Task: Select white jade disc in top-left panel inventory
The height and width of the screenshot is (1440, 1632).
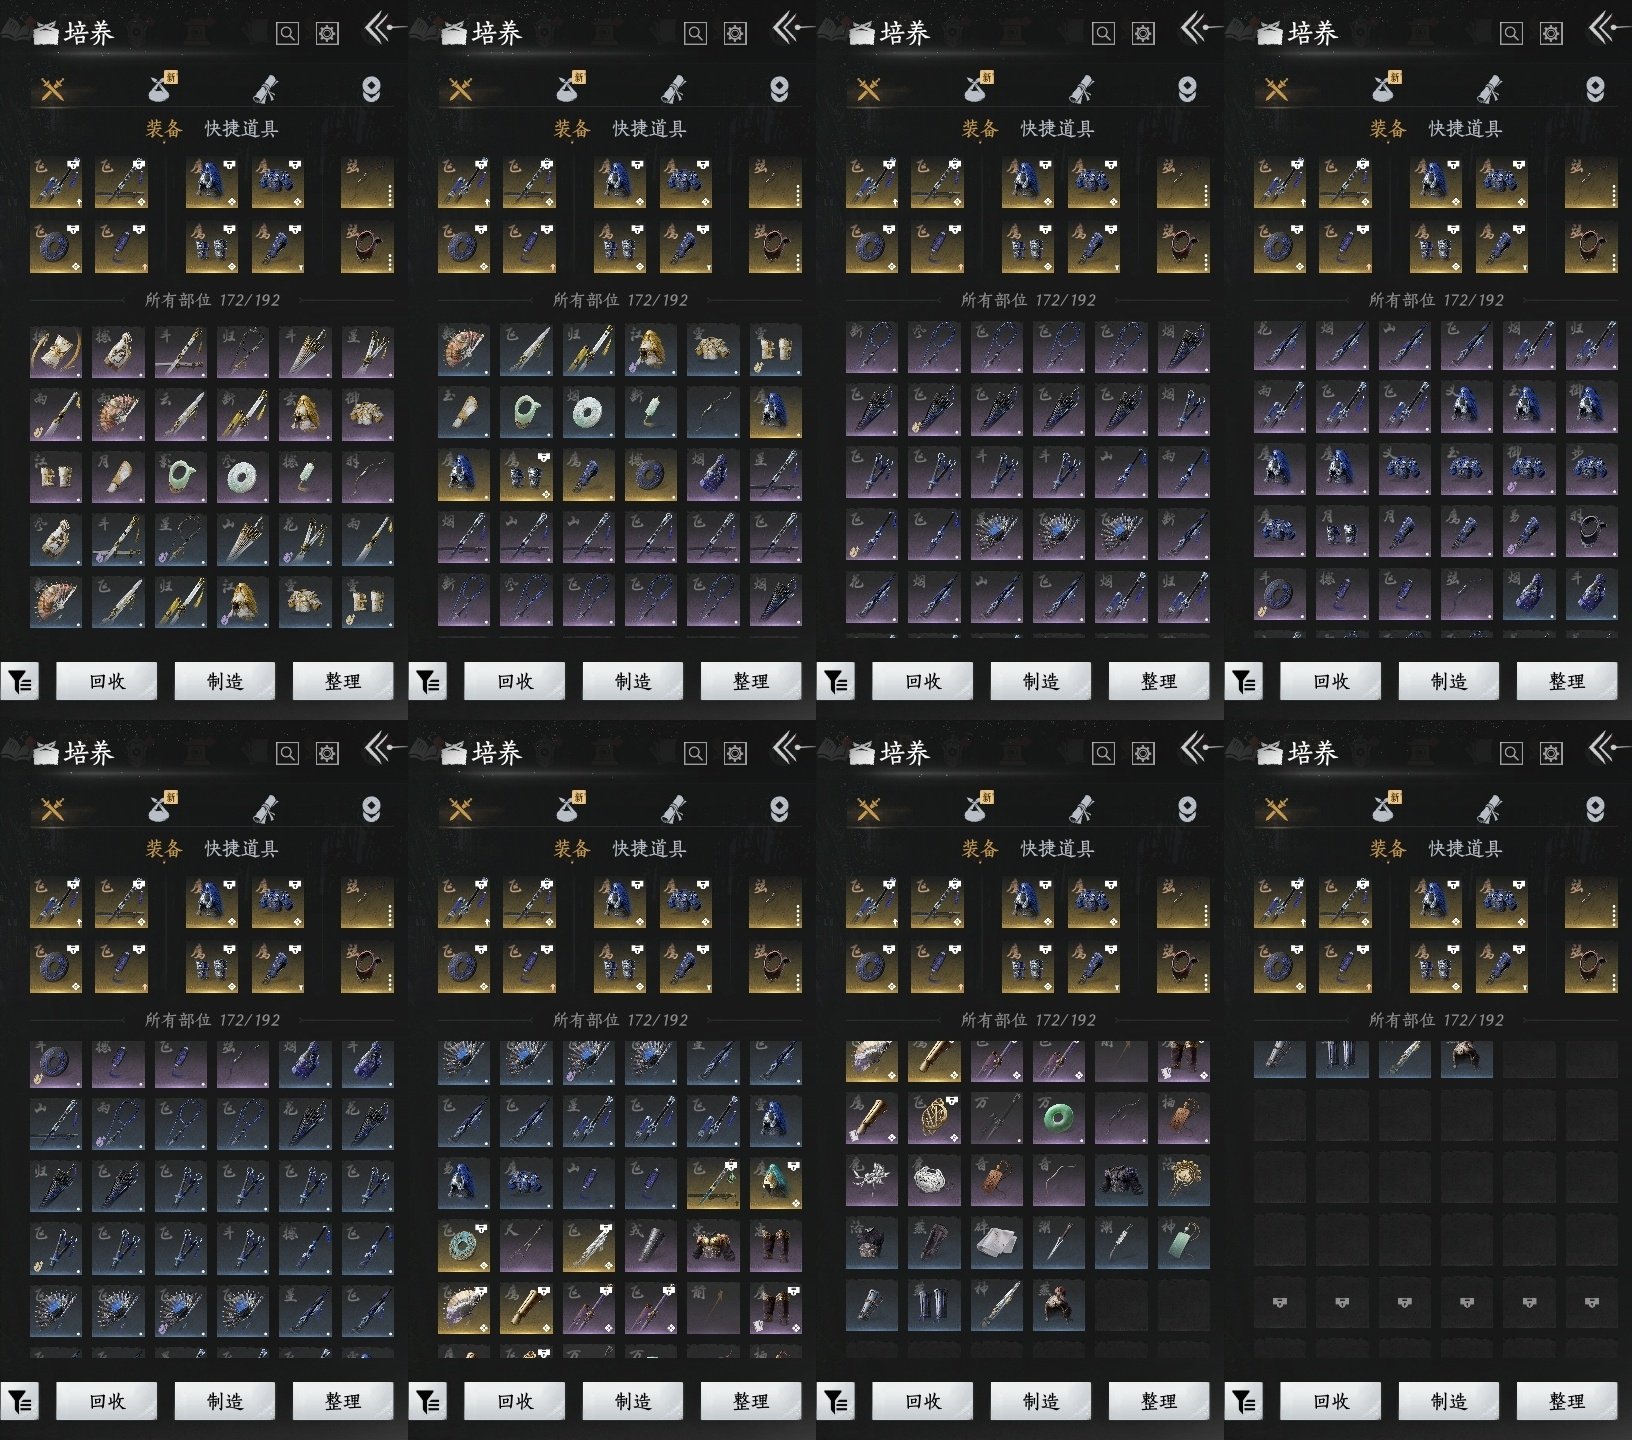Action: (x=242, y=476)
